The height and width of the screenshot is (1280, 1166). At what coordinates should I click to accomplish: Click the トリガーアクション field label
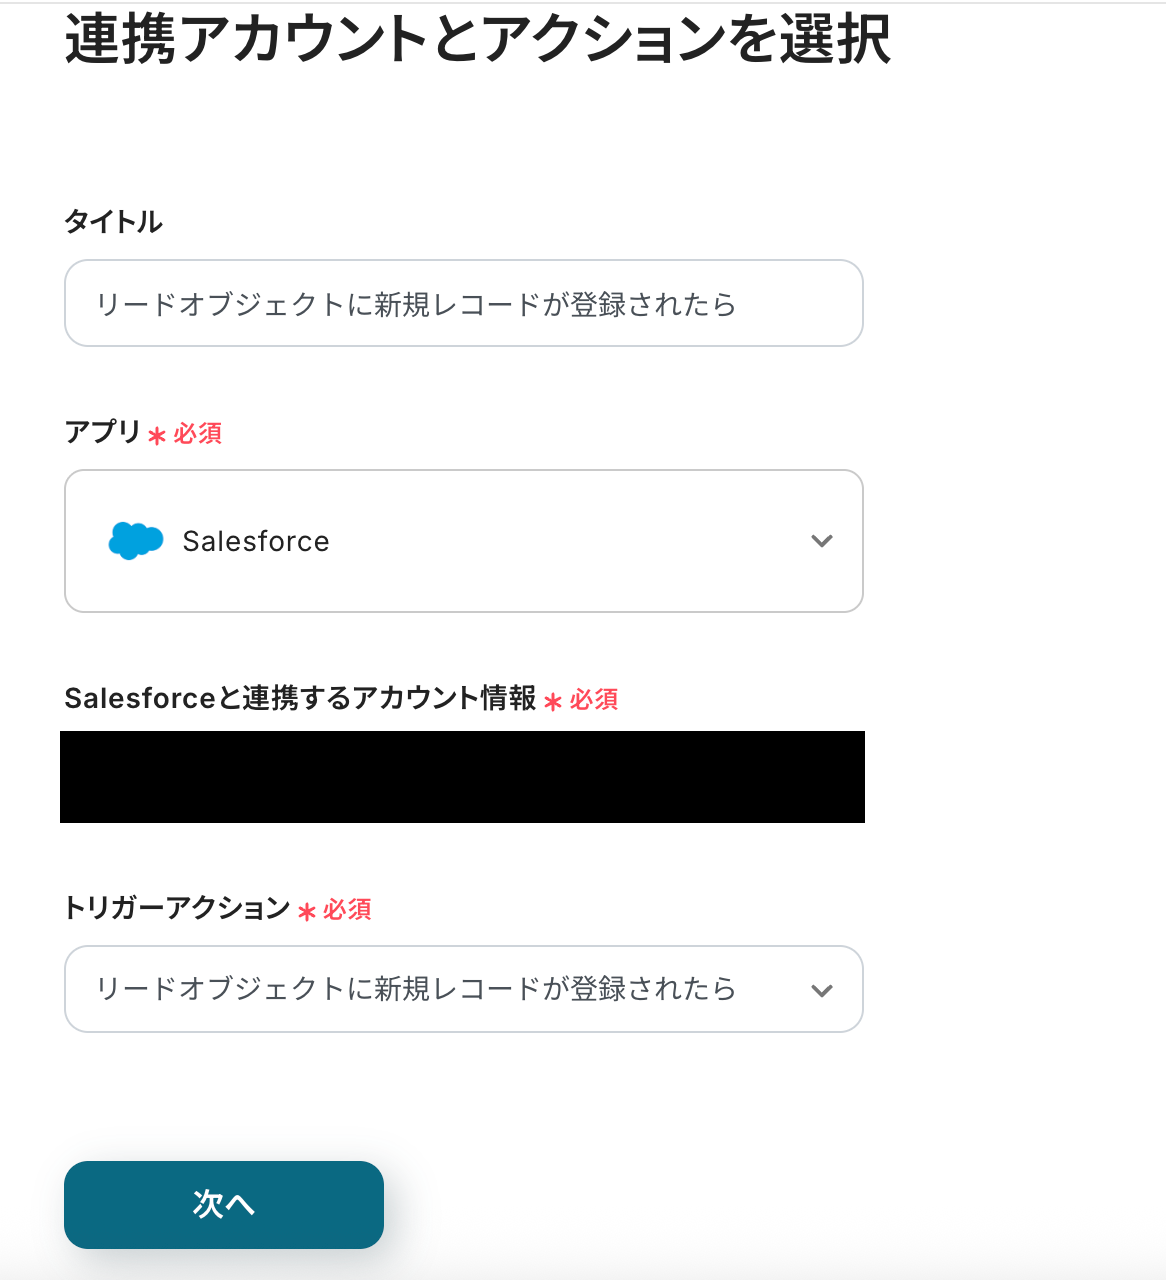(177, 908)
